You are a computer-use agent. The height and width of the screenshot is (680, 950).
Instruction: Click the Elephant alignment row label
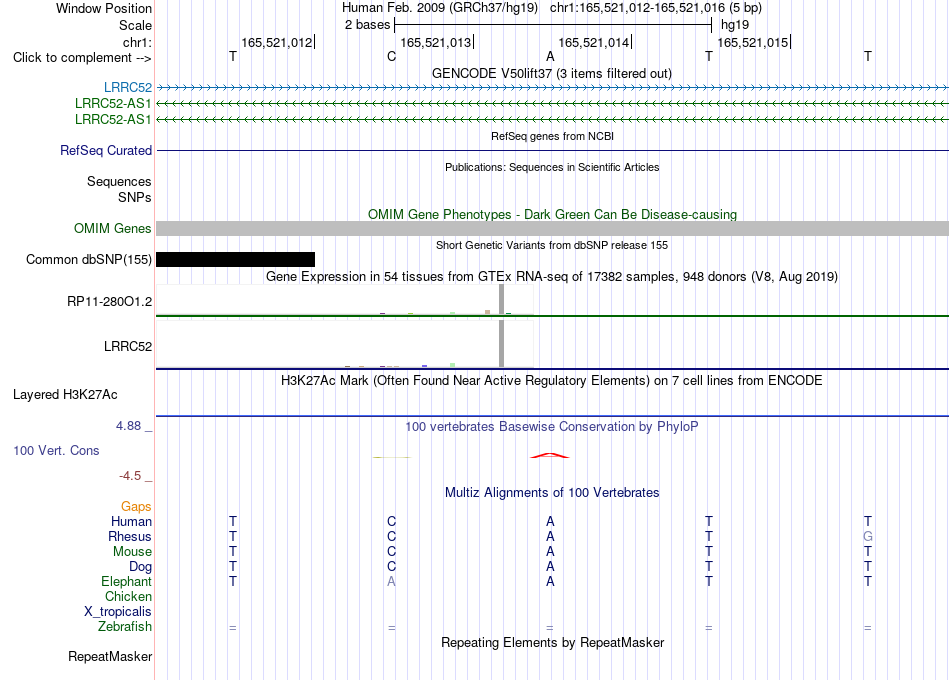pyautogui.click(x=126, y=581)
